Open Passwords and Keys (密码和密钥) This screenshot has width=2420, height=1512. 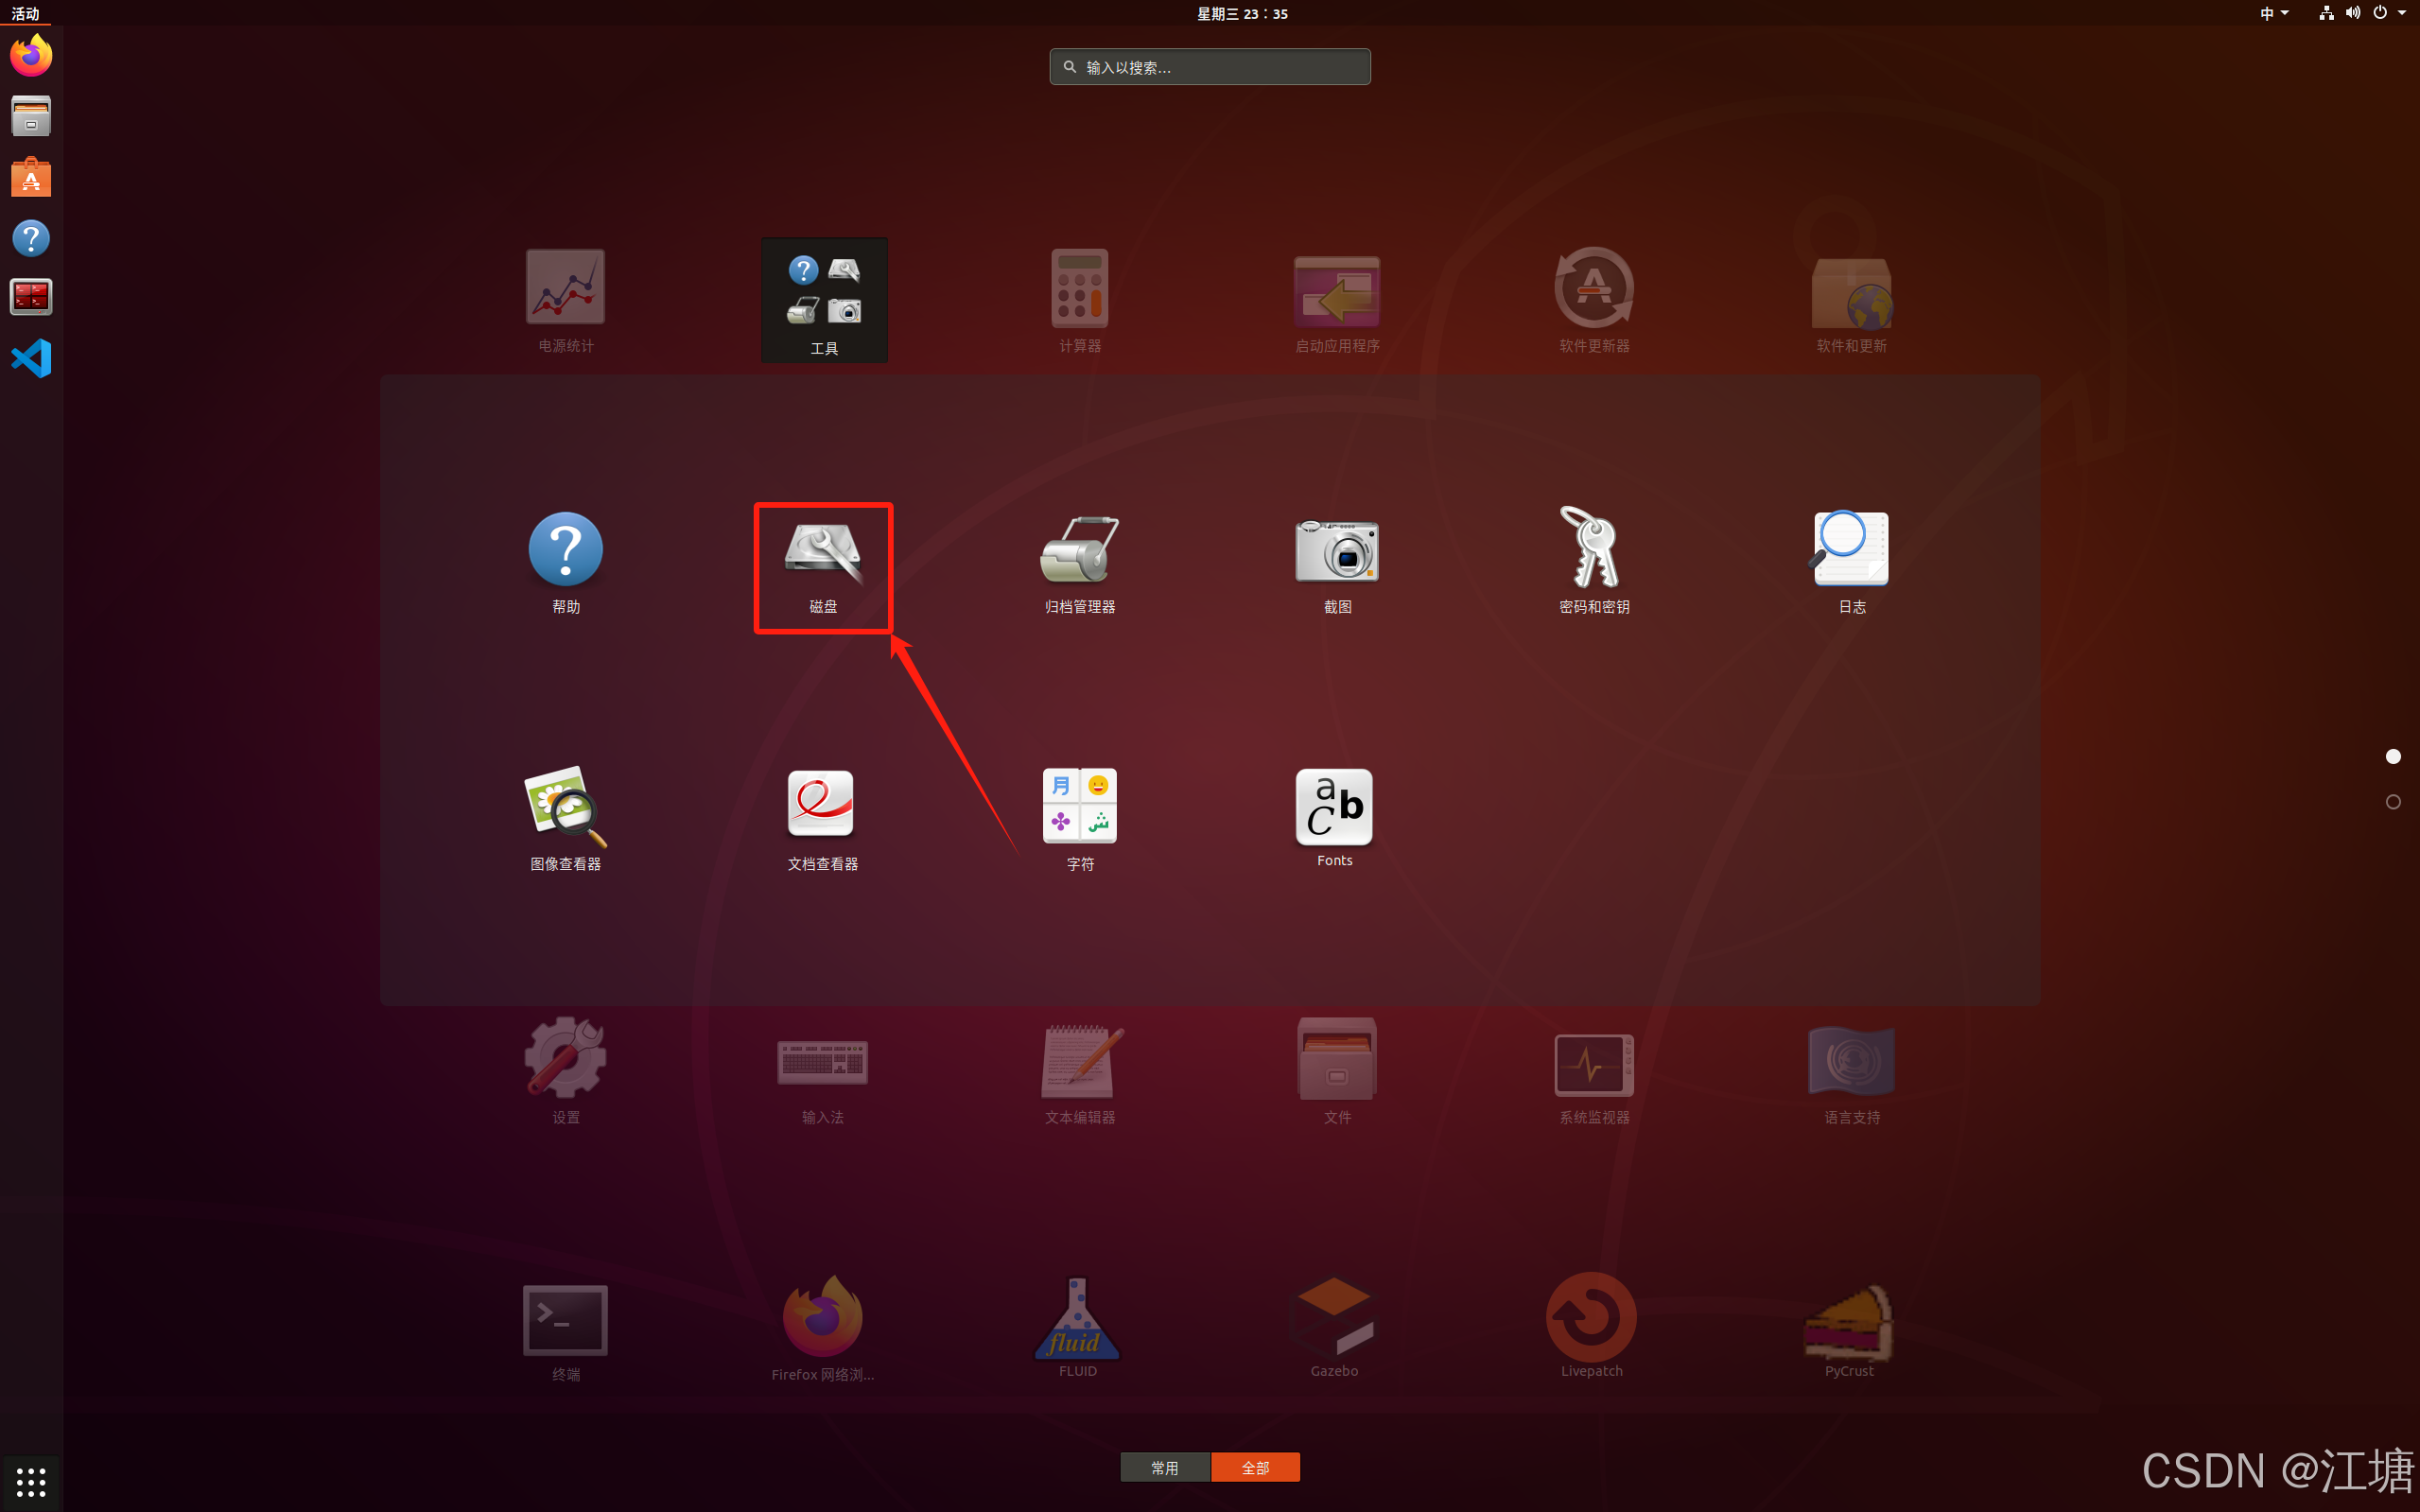(1593, 553)
